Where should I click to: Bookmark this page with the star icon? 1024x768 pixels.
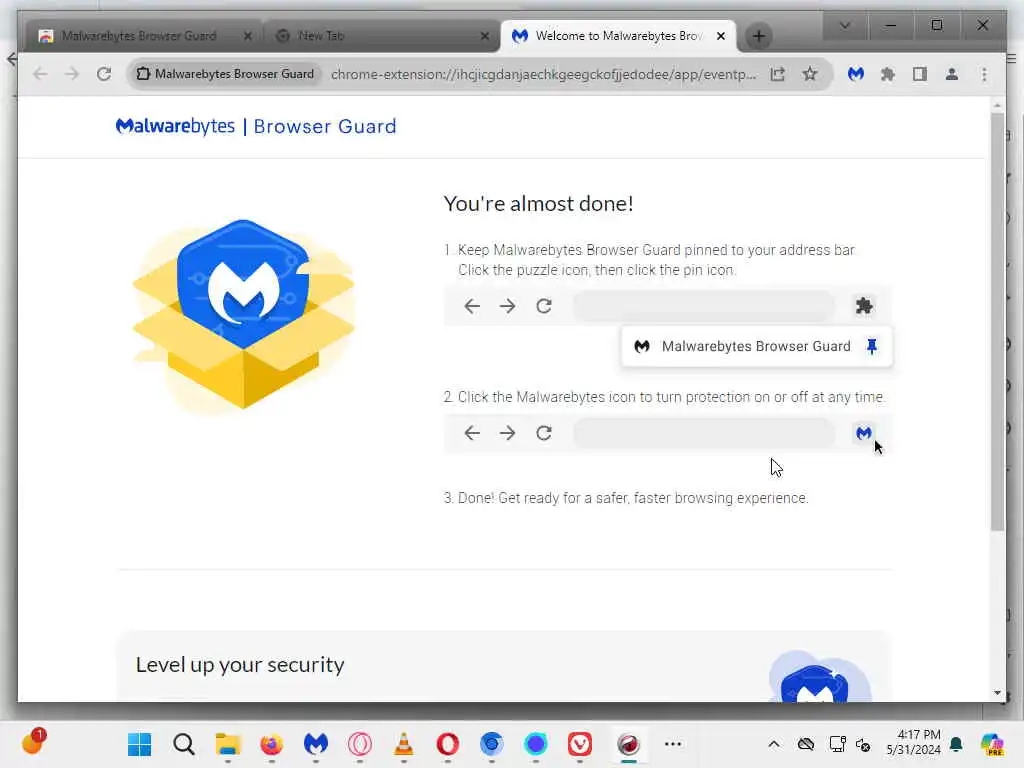810,74
